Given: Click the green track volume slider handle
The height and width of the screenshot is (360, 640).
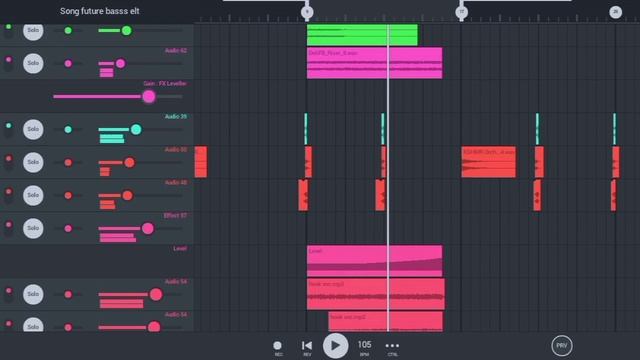Looking at the screenshot, I should click(x=127, y=30).
